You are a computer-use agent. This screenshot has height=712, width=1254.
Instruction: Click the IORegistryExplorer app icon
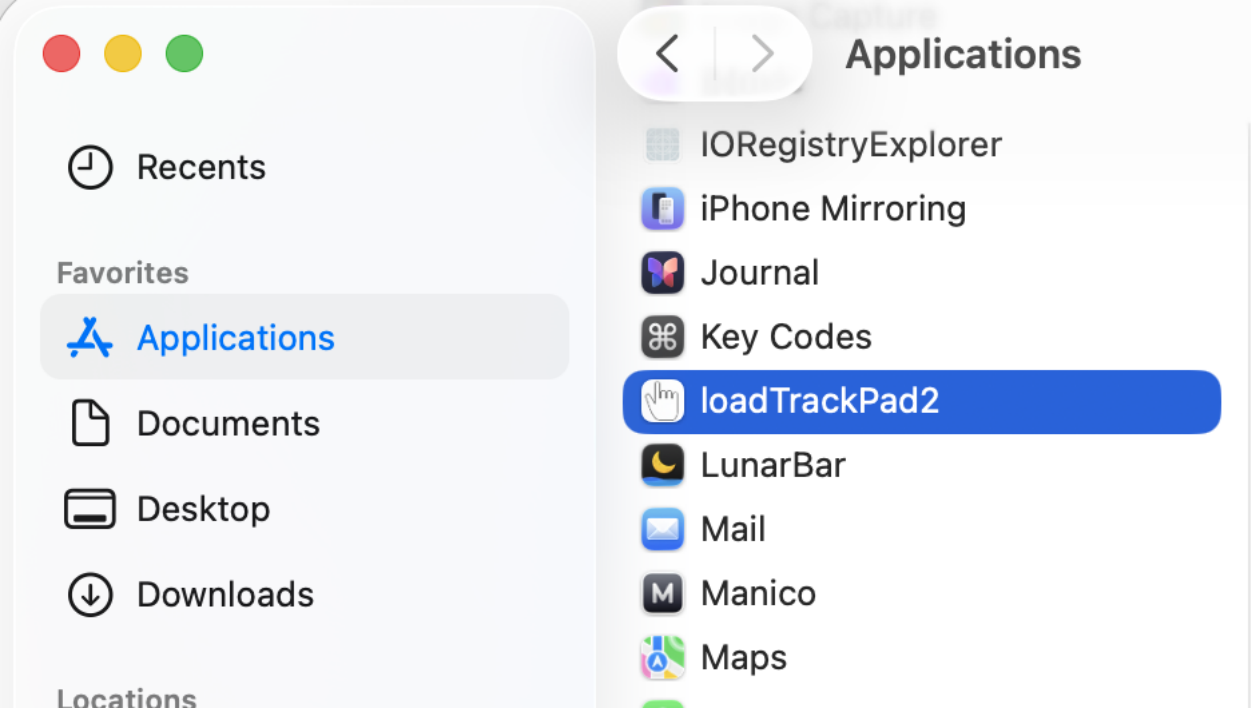(x=662, y=145)
